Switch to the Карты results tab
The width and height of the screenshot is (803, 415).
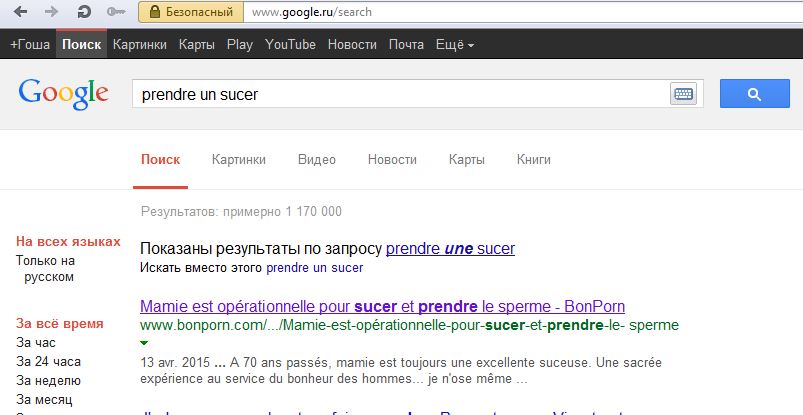click(467, 160)
